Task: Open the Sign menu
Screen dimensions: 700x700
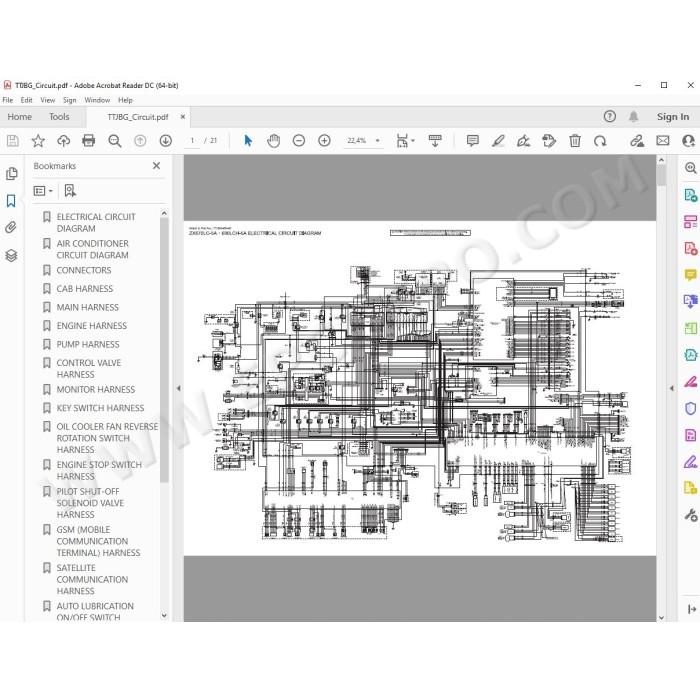Action: point(70,100)
